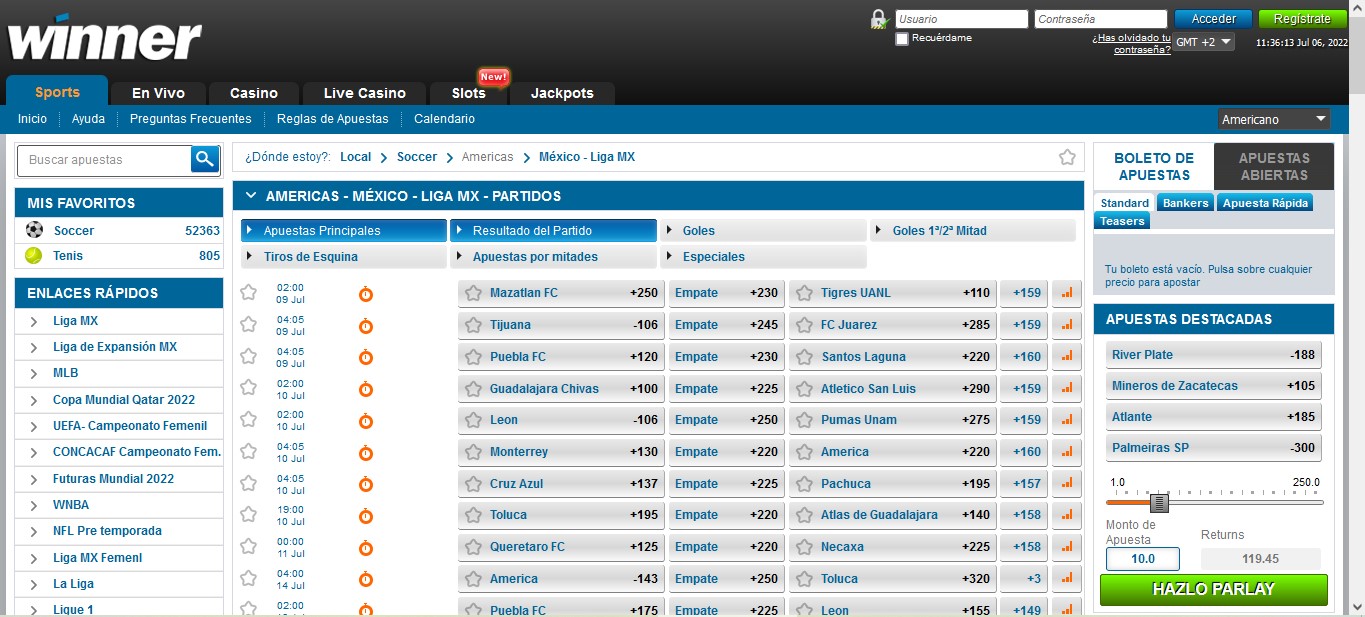Bet on Empate +245 for Tijuana match
Screen dimensions: 1365x617
(x=726, y=325)
